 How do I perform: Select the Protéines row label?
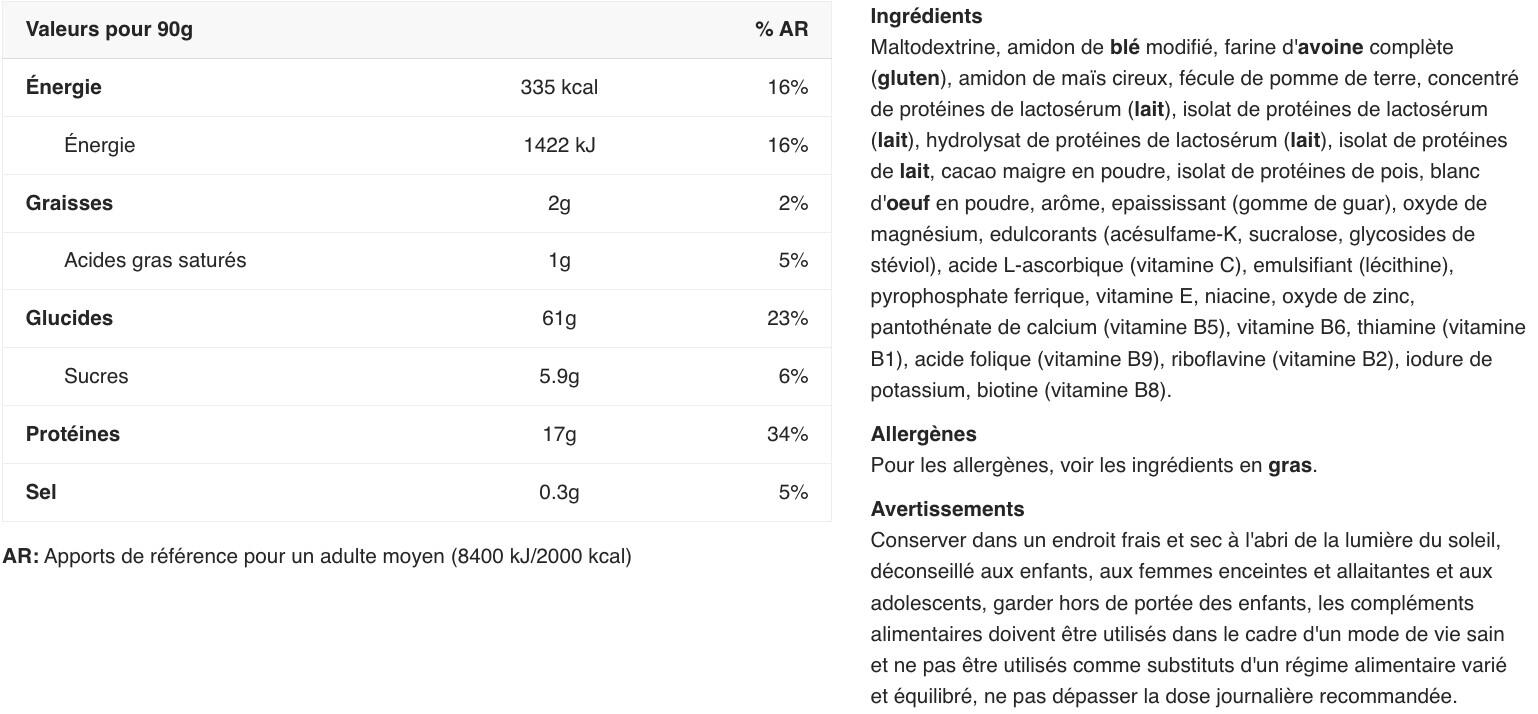pyautogui.click(x=73, y=434)
